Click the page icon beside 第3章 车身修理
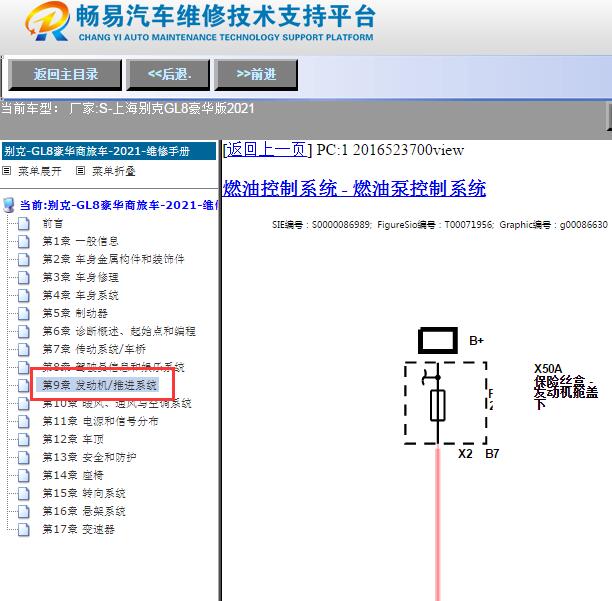 pyautogui.click(x=24, y=277)
